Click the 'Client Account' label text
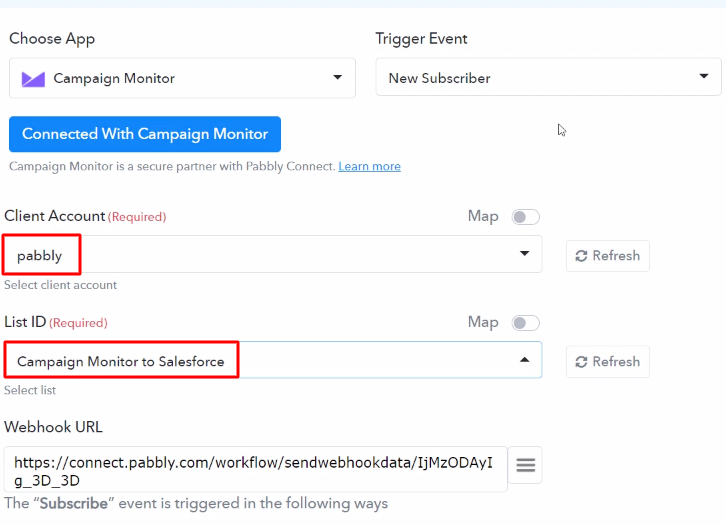Image resolution: width=726 pixels, height=525 pixels. [x=55, y=216]
